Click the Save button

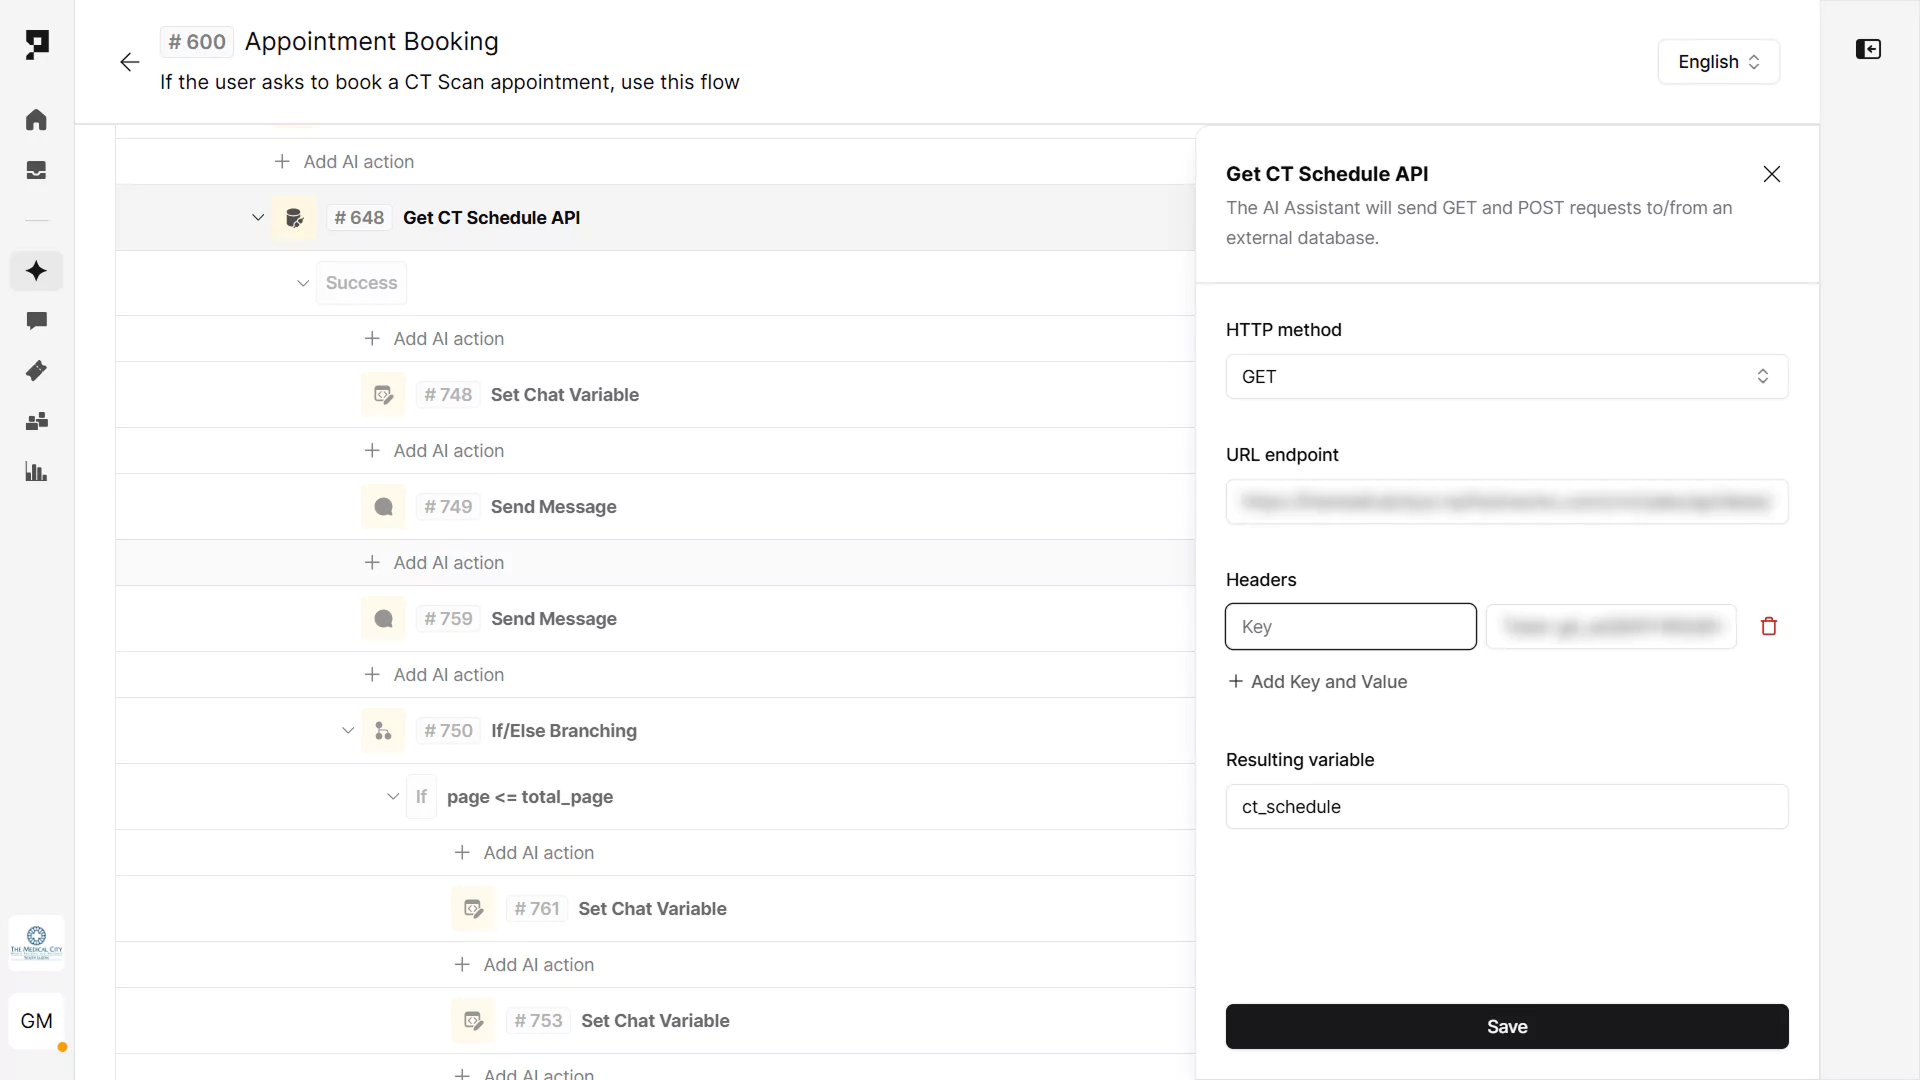[1506, 1026]
